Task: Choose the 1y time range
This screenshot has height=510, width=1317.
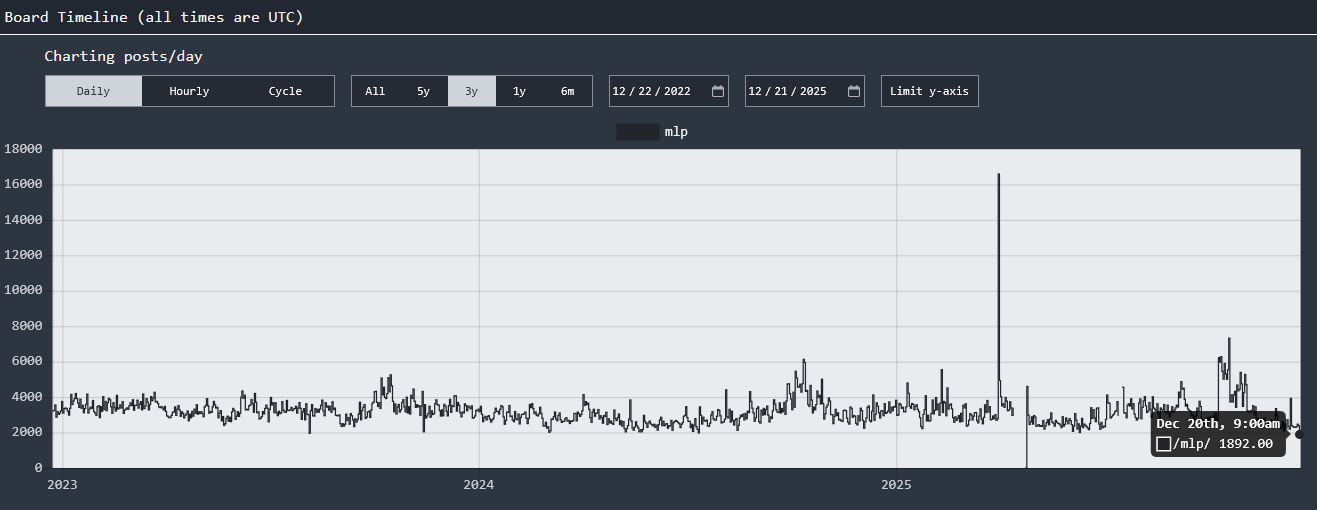Action: pos(519,91)
